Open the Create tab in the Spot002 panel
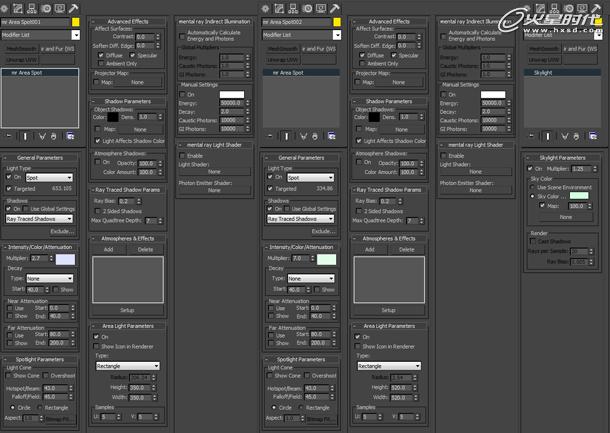610x433 pixels. (x=265, y=8)
